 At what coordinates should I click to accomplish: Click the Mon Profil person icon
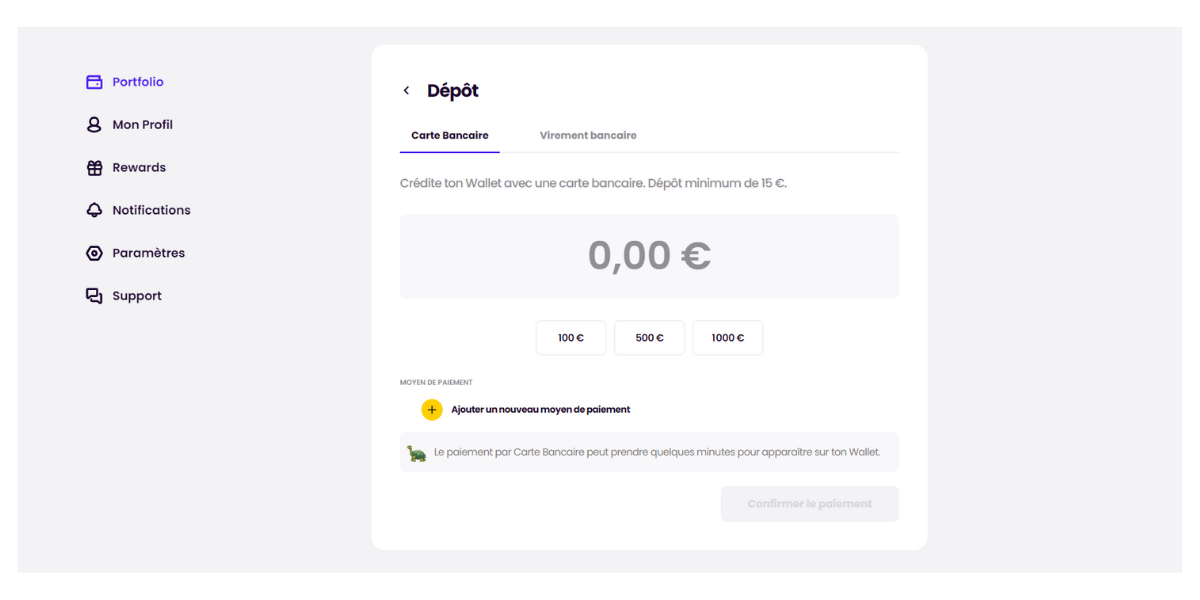tap(94, 125)
